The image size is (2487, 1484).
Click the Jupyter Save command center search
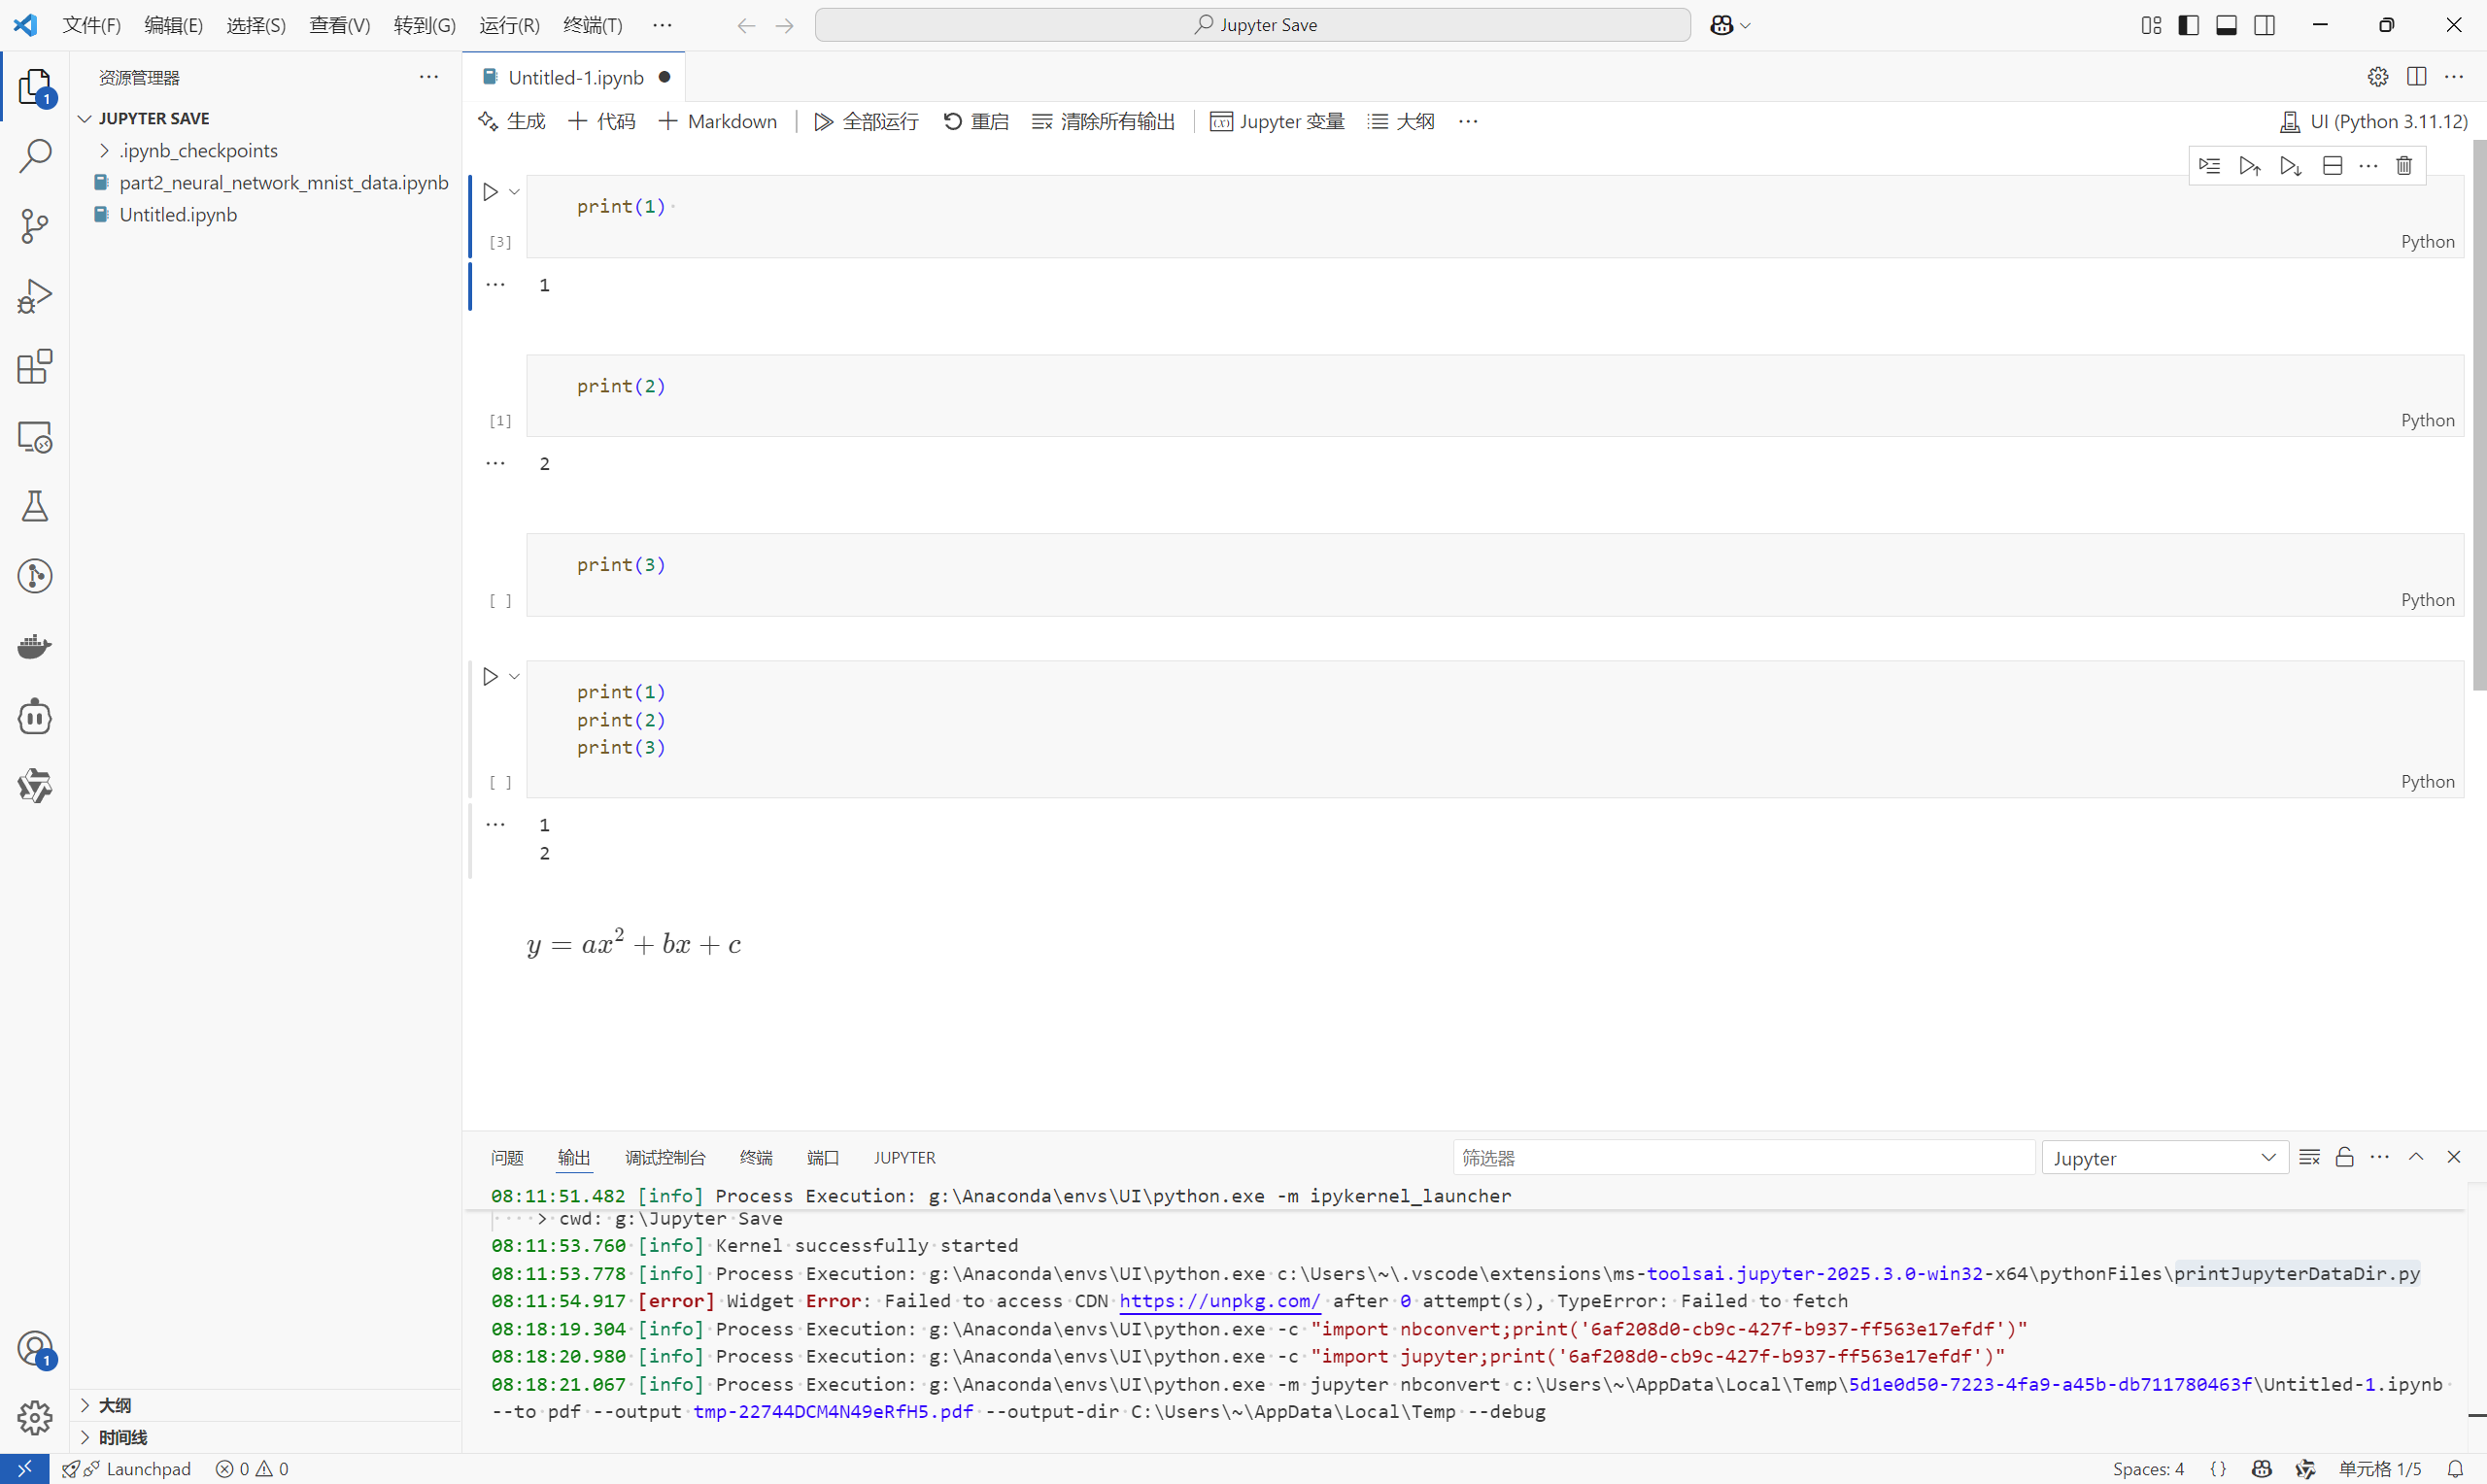[1252, 25]
